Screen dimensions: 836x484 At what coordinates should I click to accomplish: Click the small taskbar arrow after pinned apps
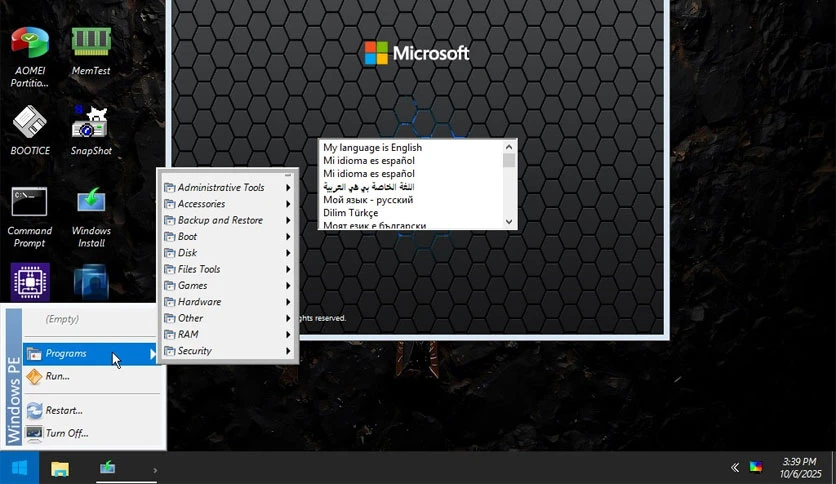tap(155, 470)
